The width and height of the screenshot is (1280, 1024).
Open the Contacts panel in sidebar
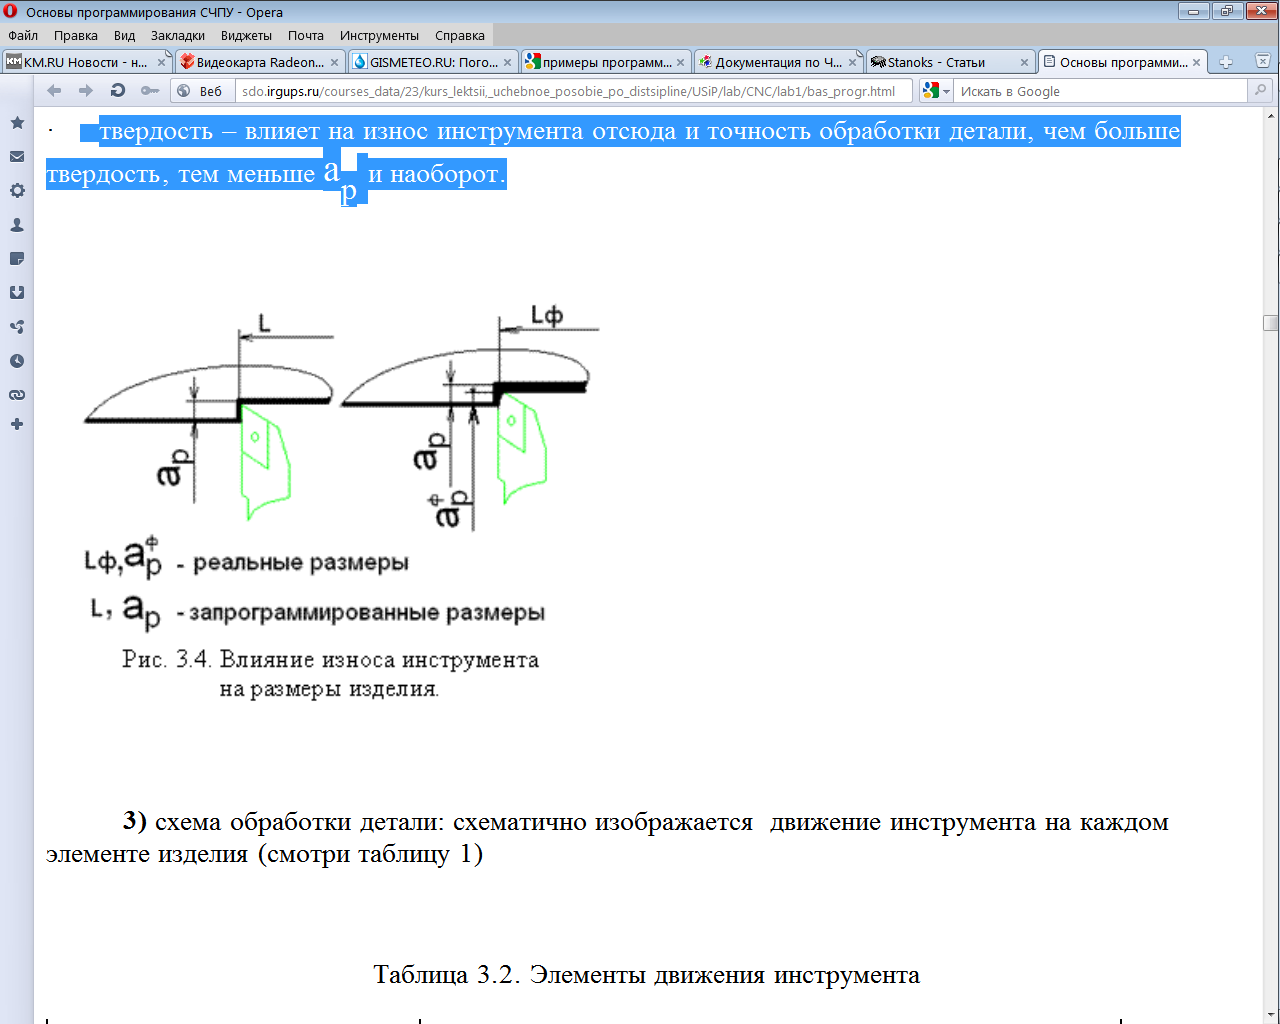(17, 225)
